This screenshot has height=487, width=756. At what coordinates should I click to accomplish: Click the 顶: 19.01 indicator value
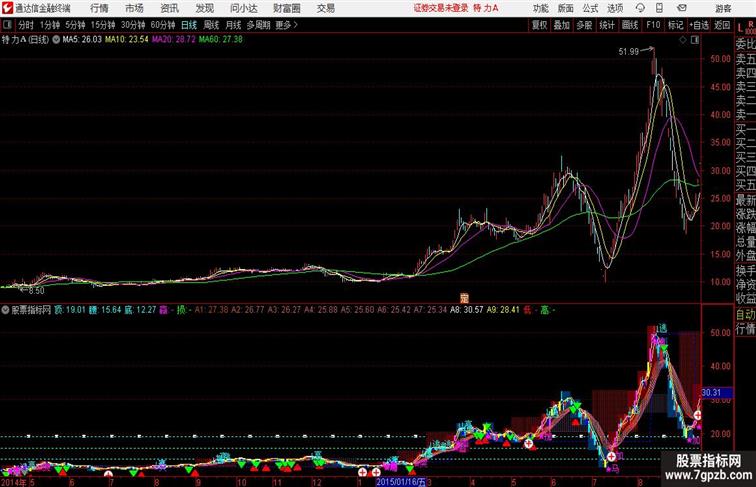pyautogui.click(x=70, y=310)
